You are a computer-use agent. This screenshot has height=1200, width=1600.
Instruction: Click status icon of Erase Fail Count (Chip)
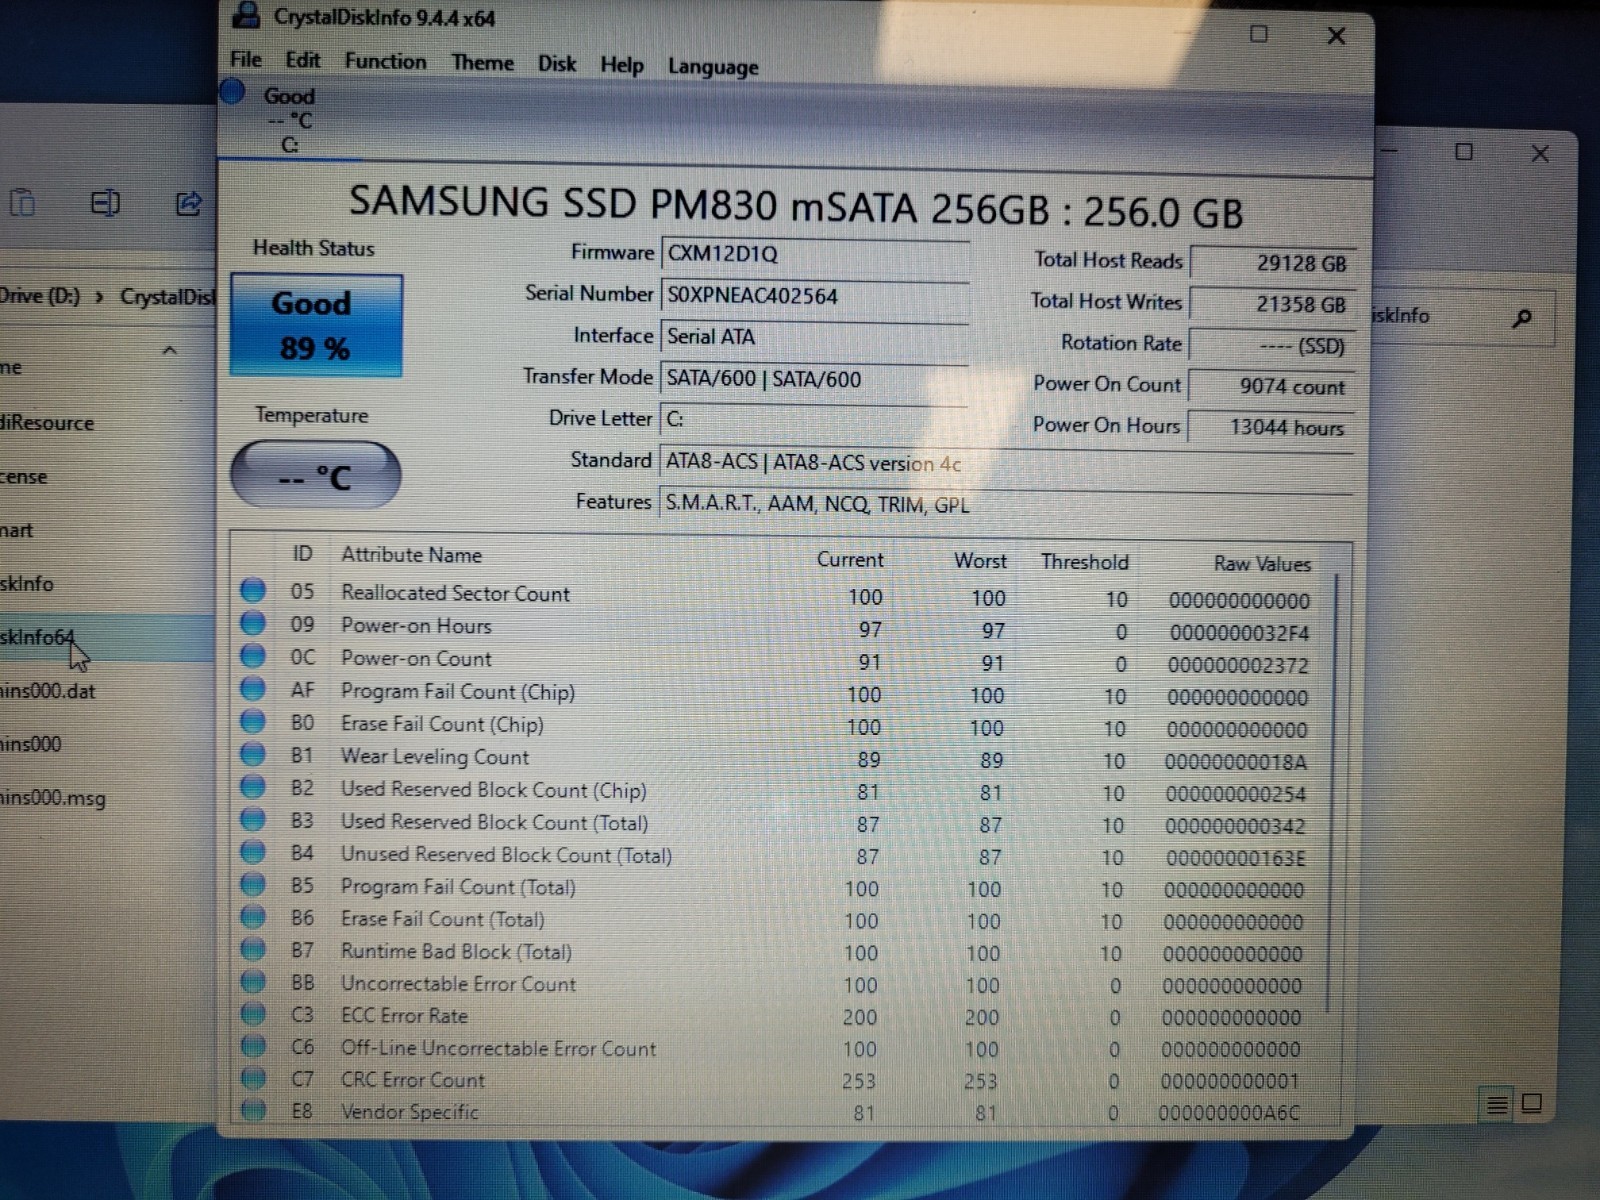click(x=253, y=721)
